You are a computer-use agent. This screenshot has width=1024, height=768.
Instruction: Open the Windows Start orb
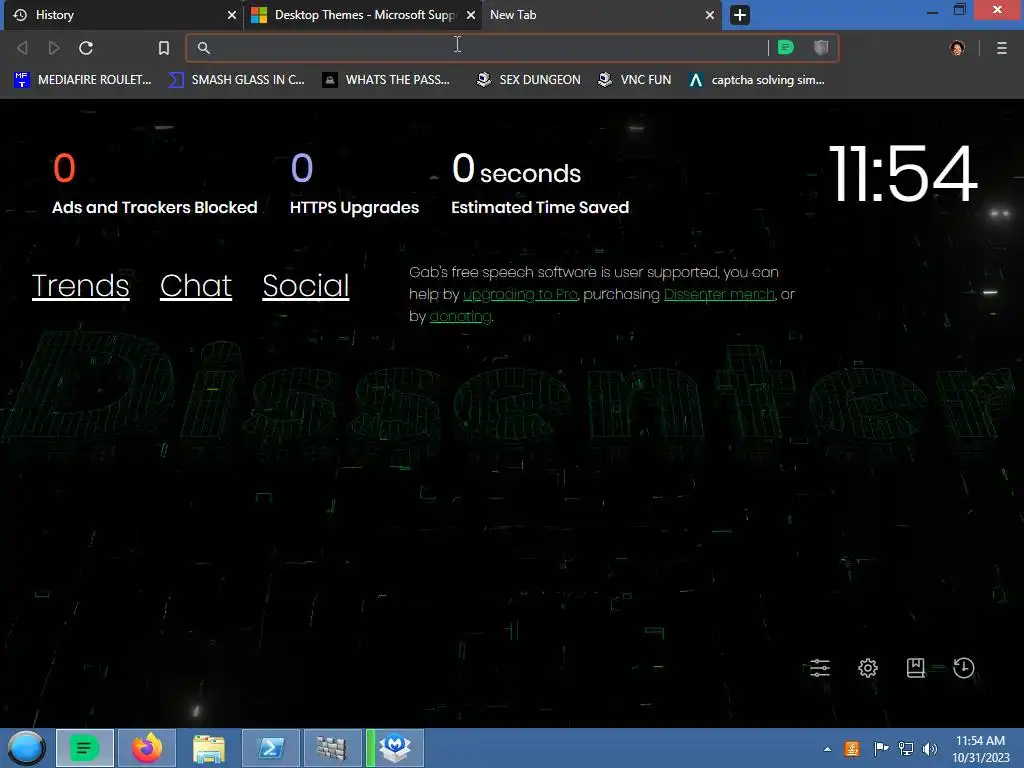(26, 748)
